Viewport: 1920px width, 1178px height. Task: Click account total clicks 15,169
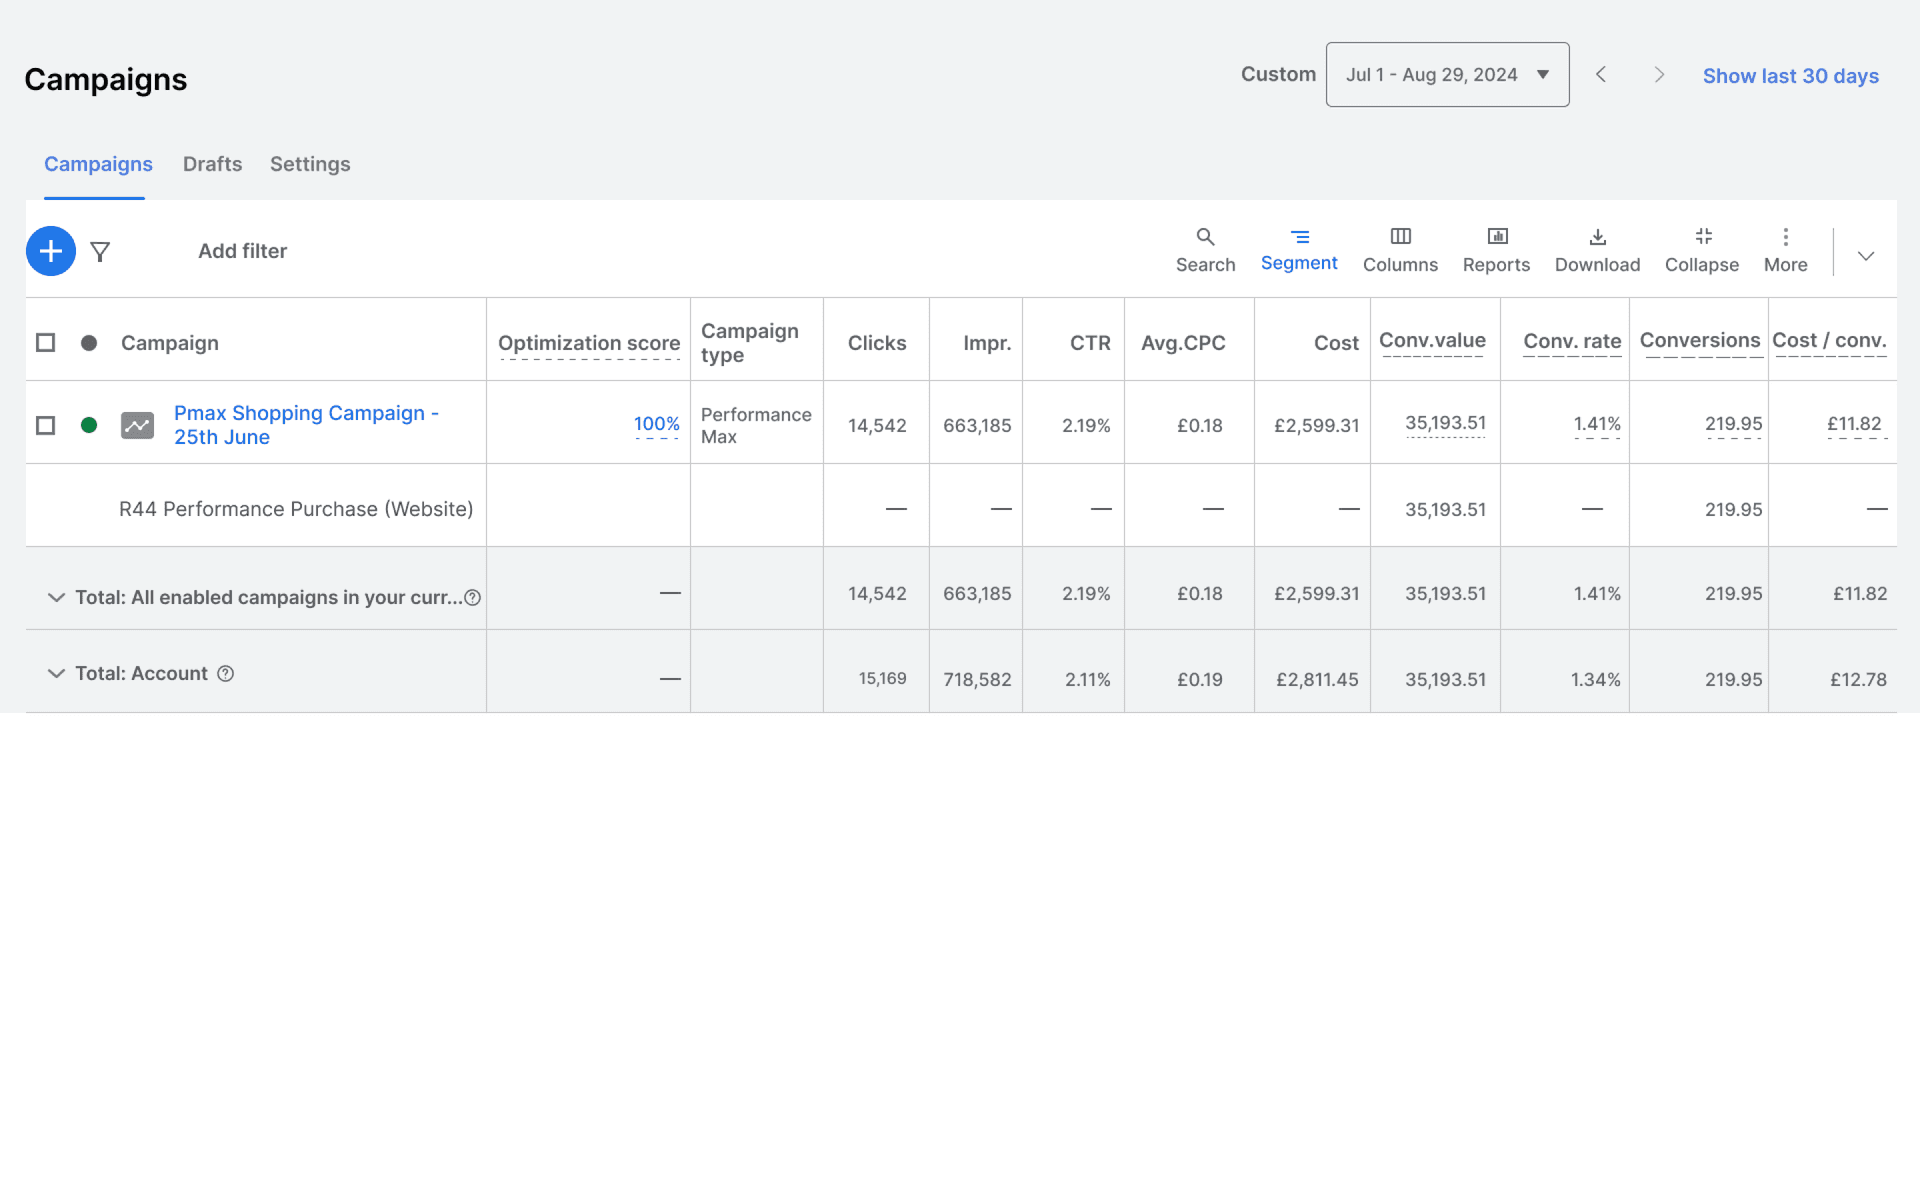click(x=882, y=679)
